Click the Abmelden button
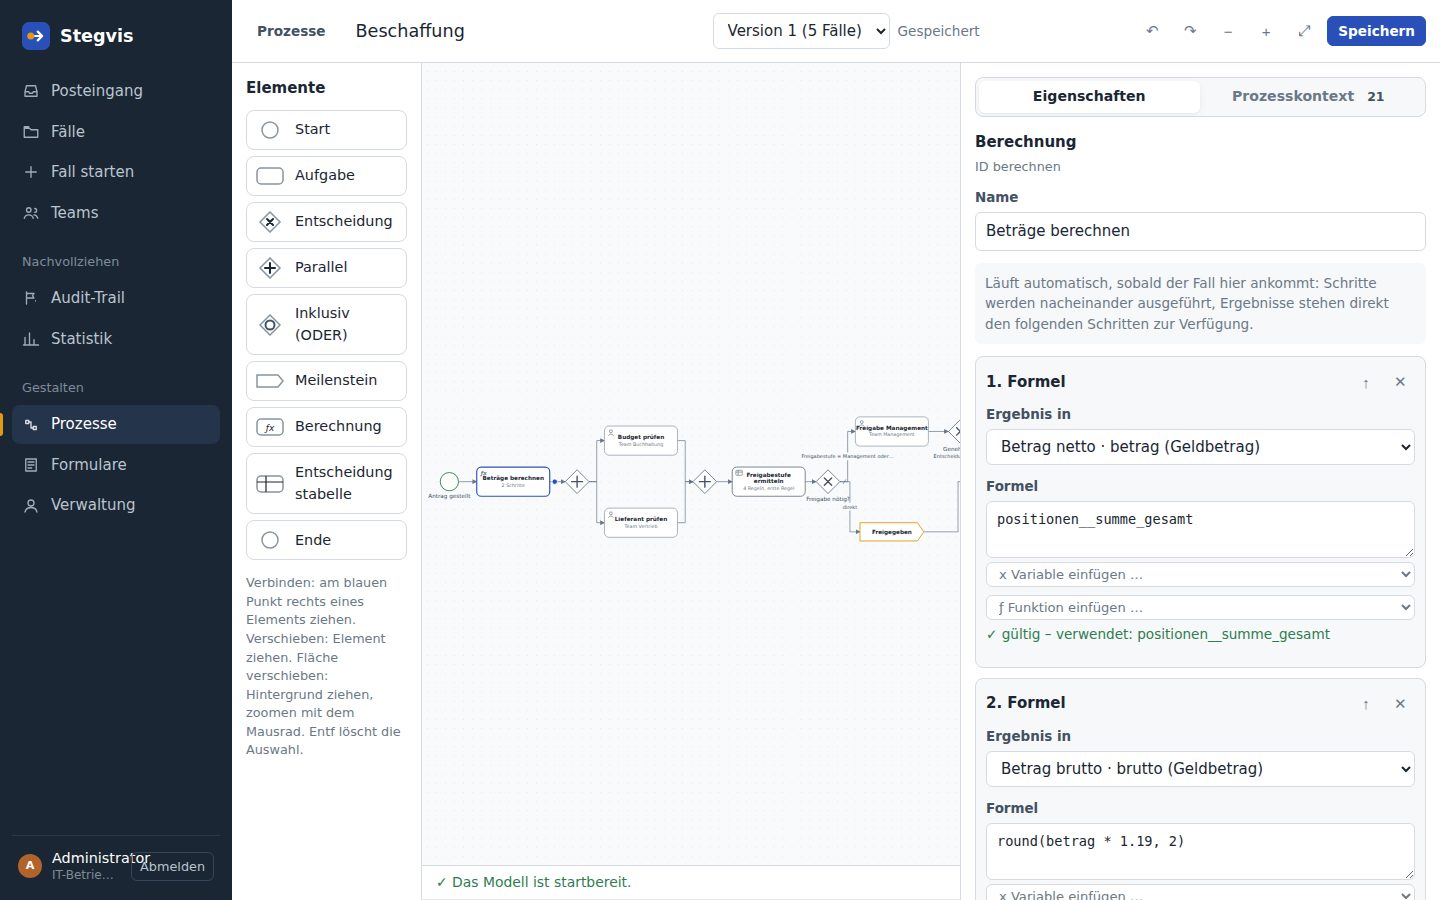Screen dimensions: 1440x900 172,867
